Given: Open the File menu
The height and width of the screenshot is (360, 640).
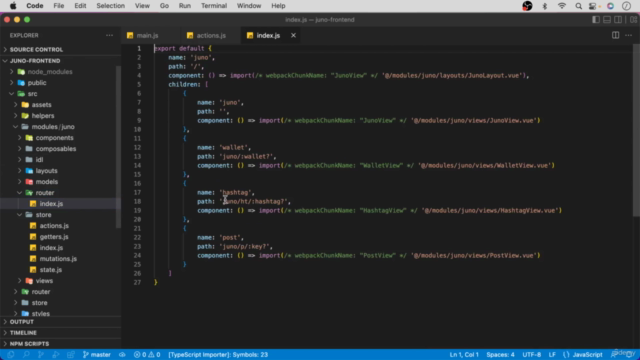Looking at the screenshot, I should [59, 6].
